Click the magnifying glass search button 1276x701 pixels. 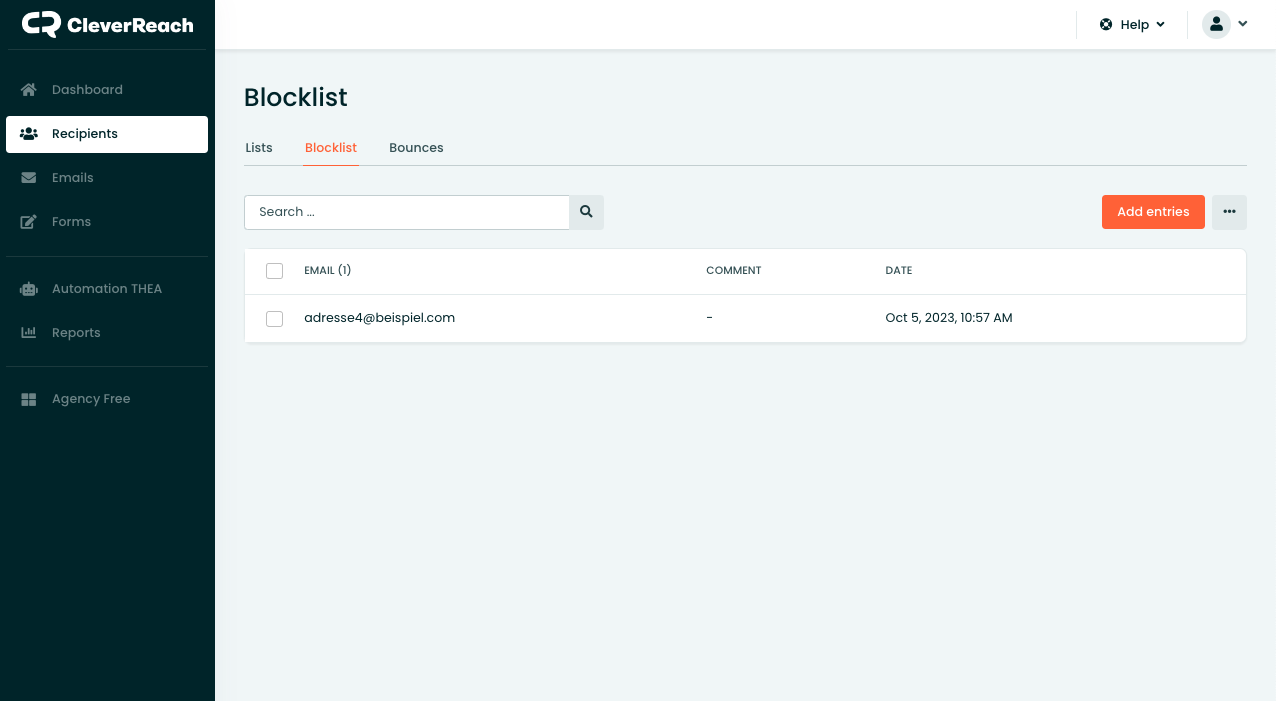pyautogui.click(x=586, y=212)
